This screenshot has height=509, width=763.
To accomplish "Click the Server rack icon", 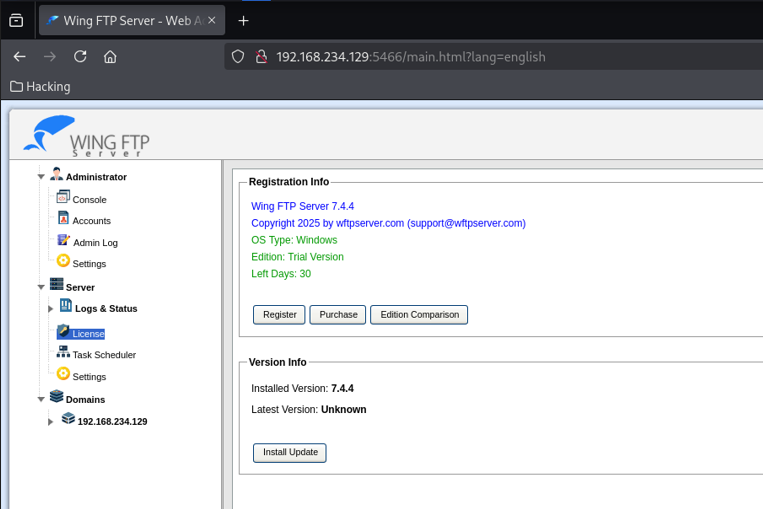I will [56, 284].
